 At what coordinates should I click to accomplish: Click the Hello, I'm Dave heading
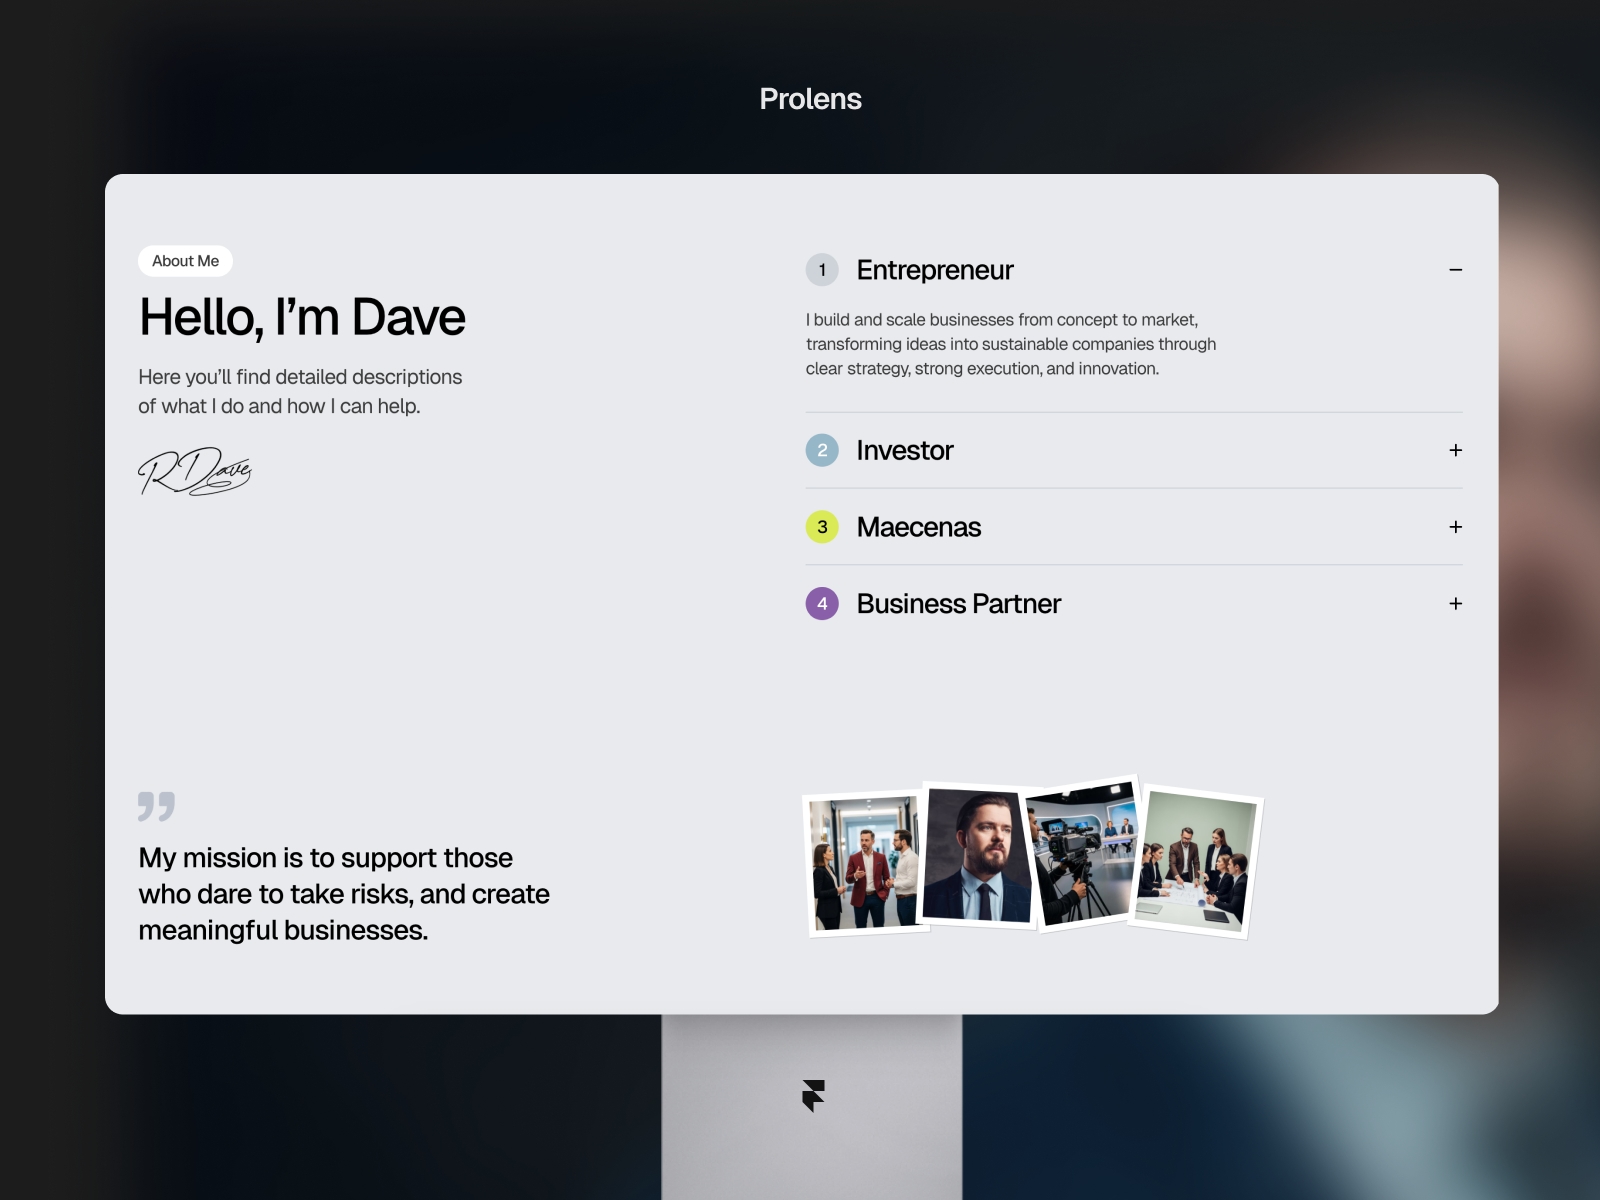coord(302,317)
